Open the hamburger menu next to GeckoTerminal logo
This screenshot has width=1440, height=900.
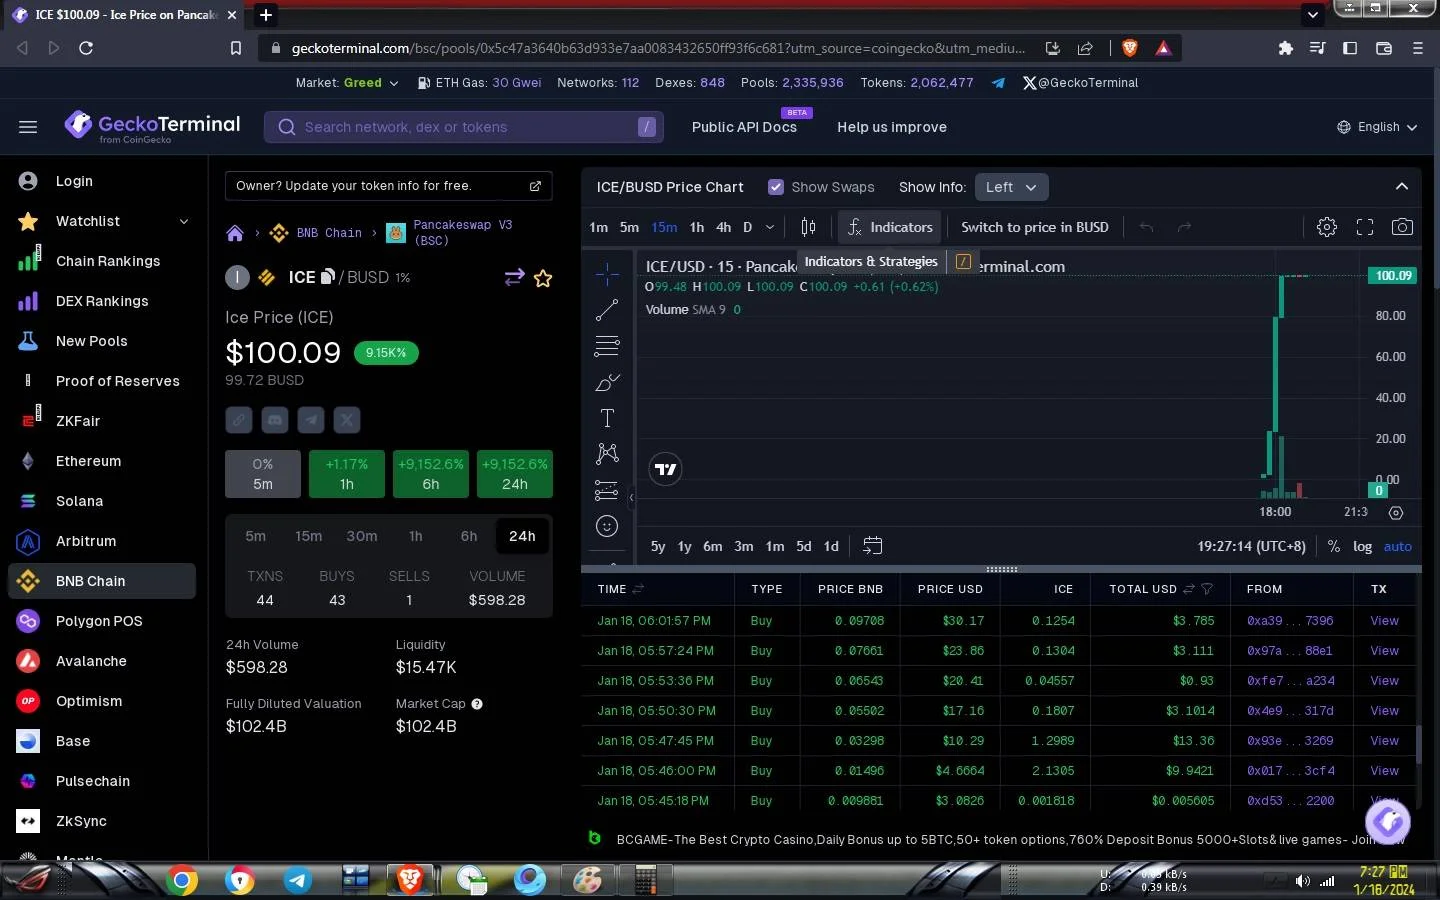pos(28,127)
